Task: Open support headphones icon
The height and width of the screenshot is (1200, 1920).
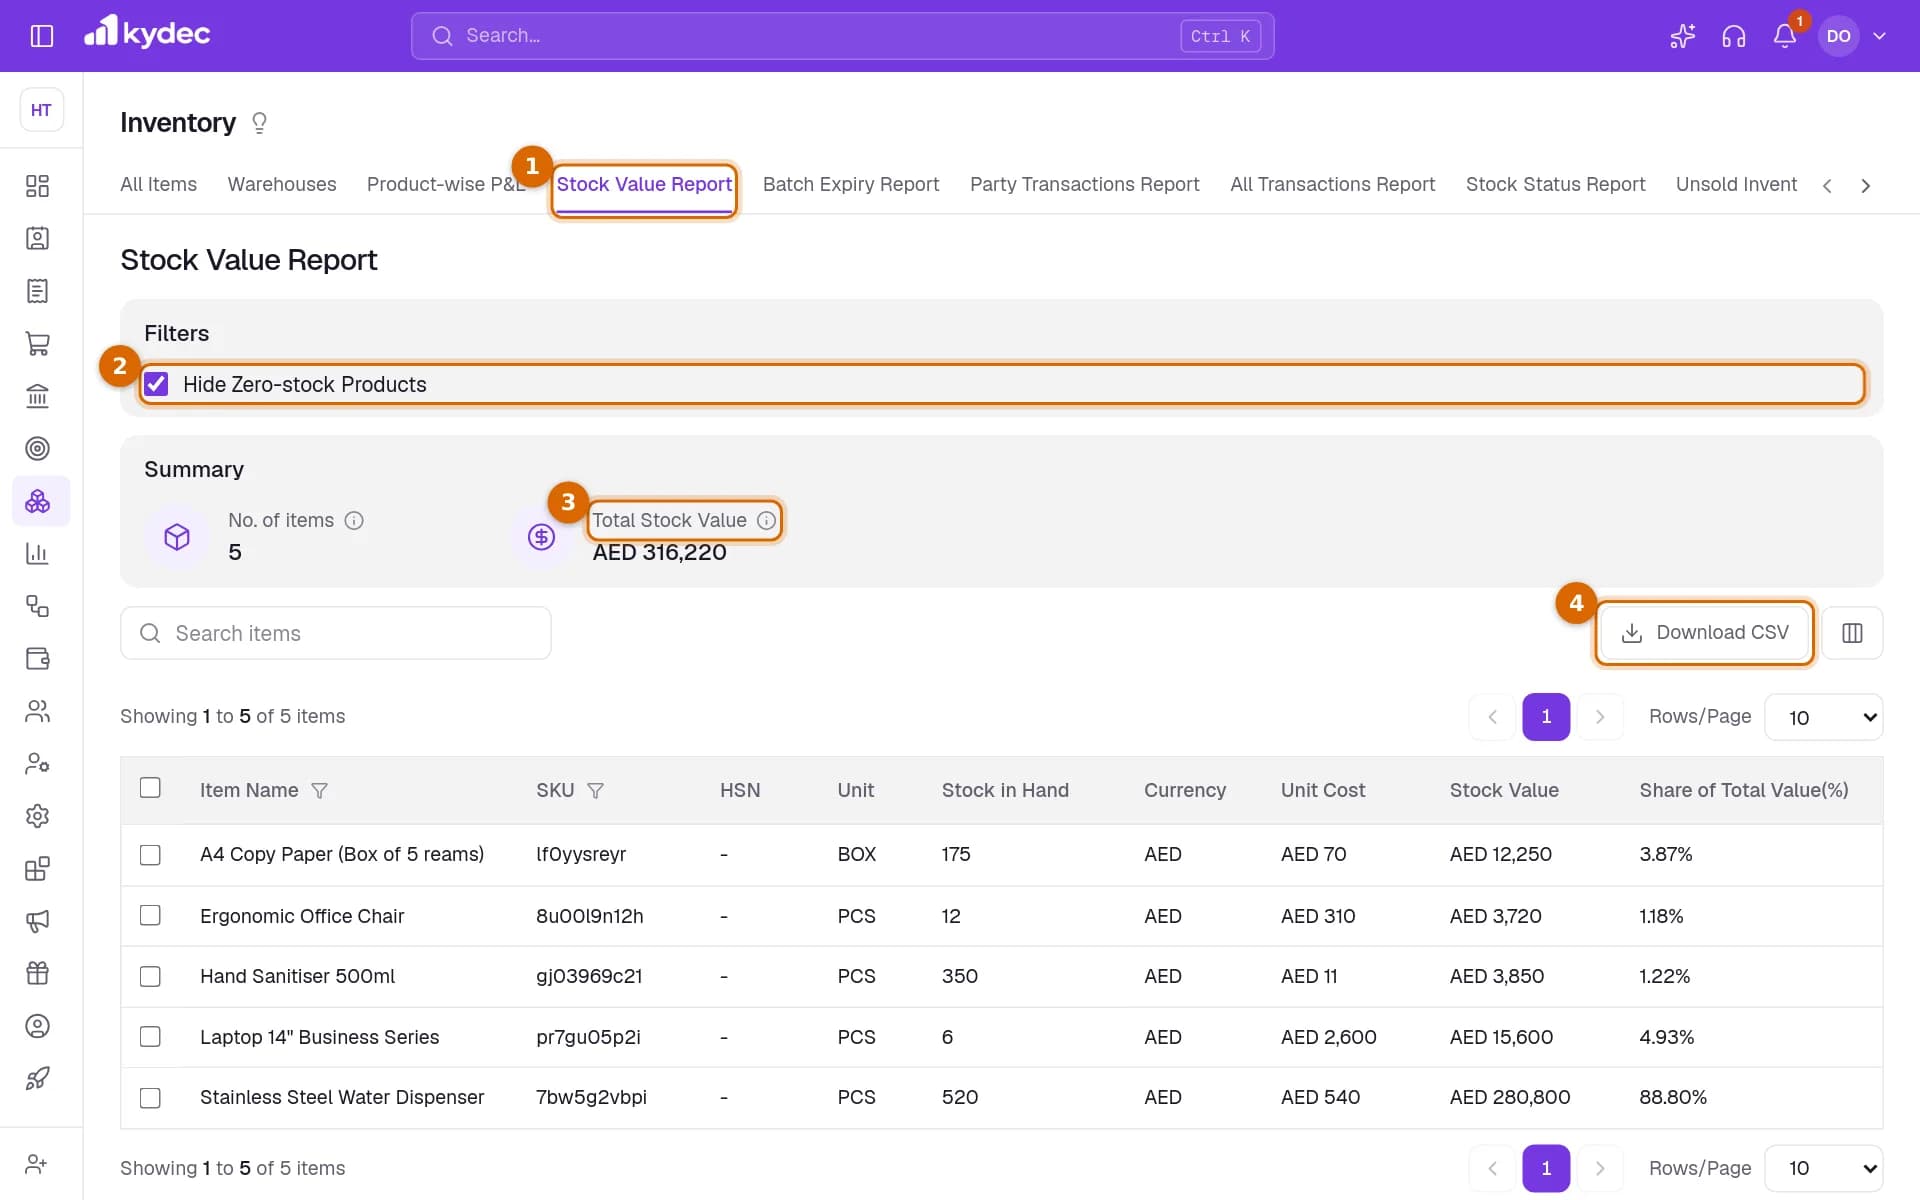Action: tap(1733, 36)
